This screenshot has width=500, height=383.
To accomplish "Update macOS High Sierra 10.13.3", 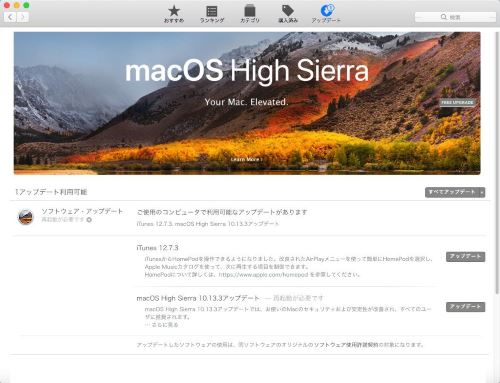I will click(465, 307).
